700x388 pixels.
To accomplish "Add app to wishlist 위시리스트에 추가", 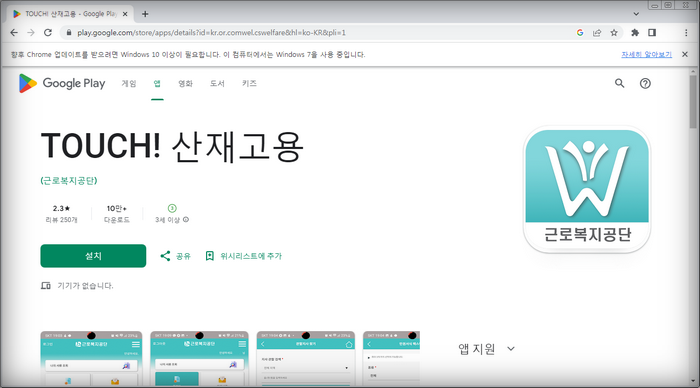I will coord(244,256).
